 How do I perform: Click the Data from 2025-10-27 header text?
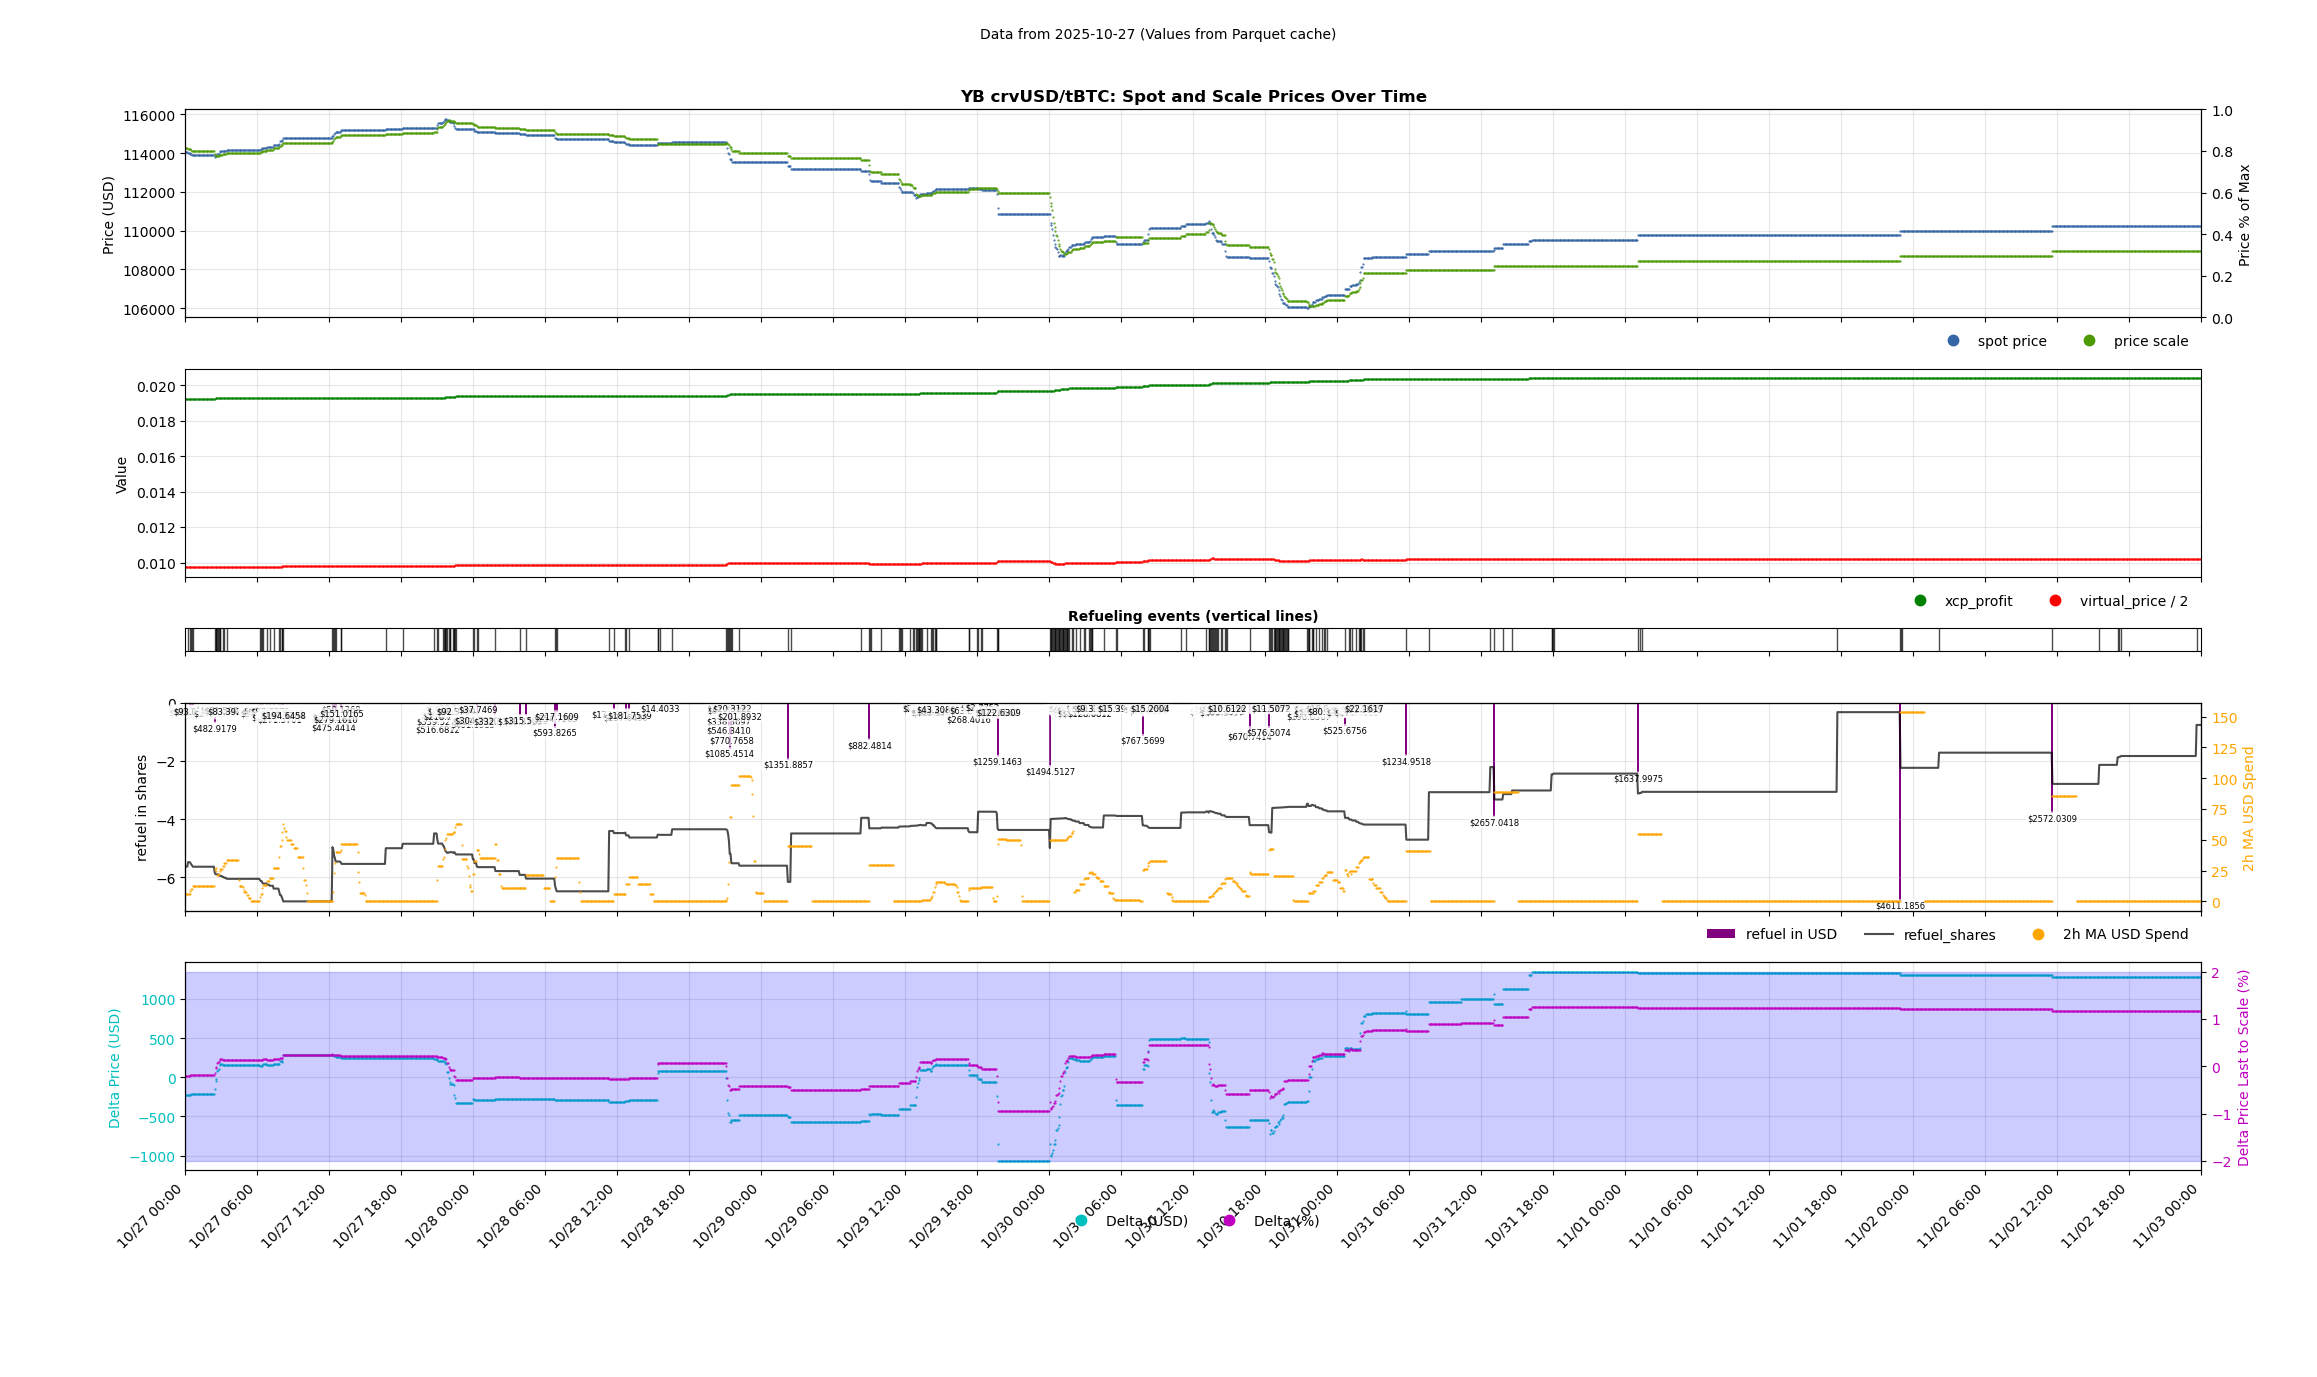[x=1157, y=34]
